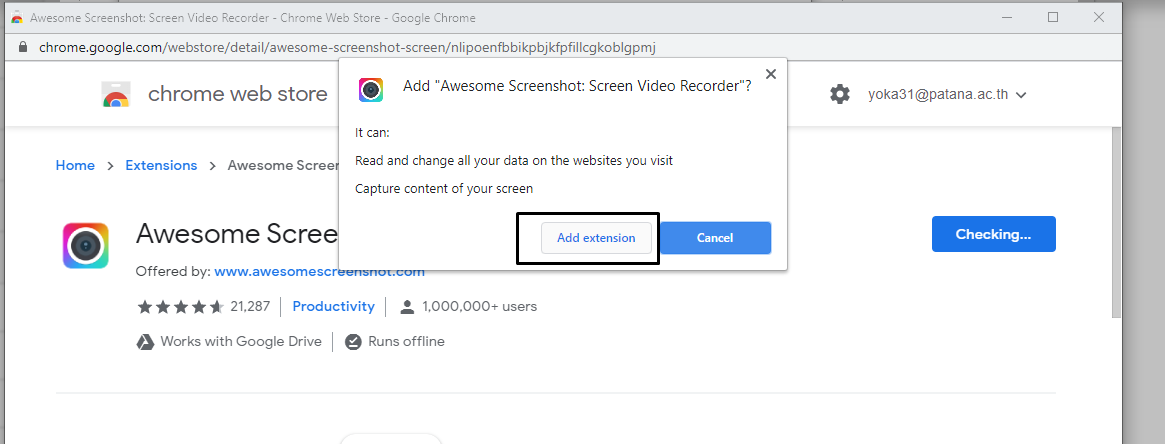This screenshot has height=444, width=1165.
Task: Click 'Runs offline' label
Action: click(x=406, y=342)
